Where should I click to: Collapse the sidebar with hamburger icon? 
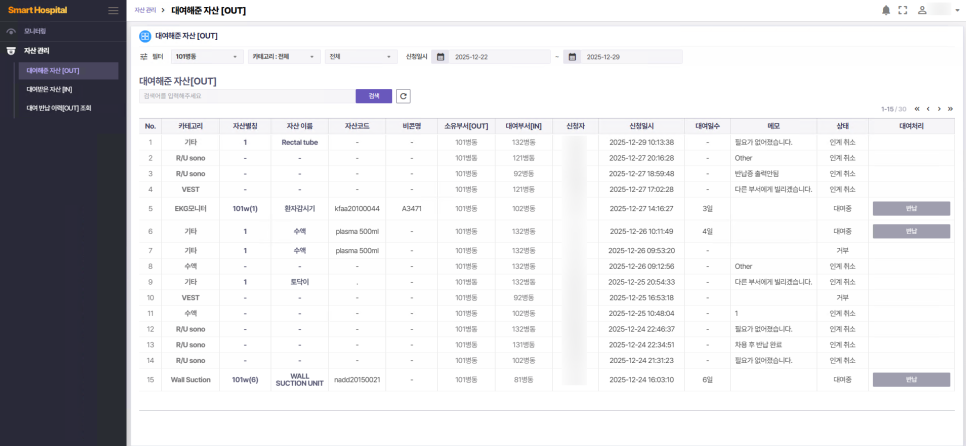[x=113, y=10]
